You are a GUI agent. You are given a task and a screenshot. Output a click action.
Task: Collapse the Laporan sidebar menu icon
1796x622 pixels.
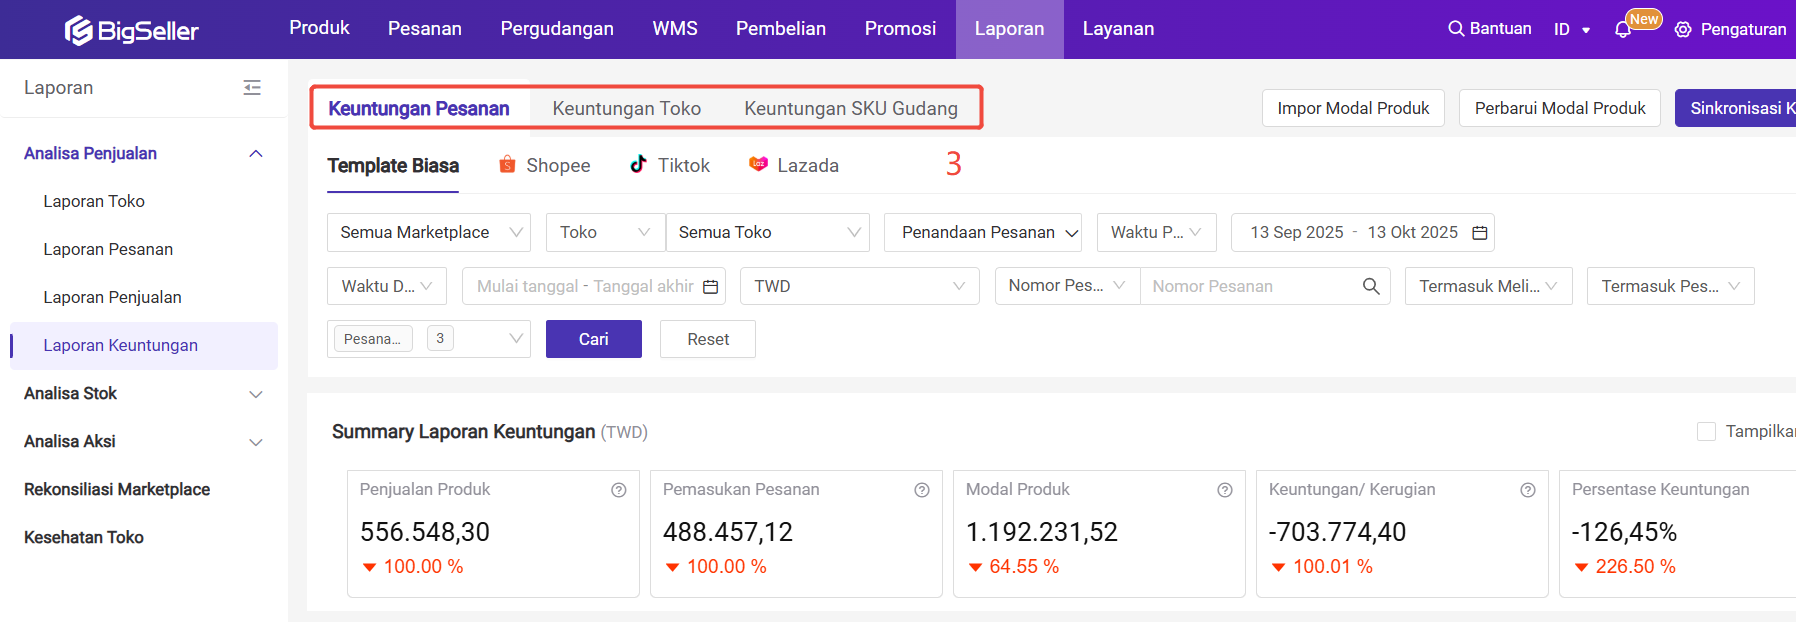point(252,88)
